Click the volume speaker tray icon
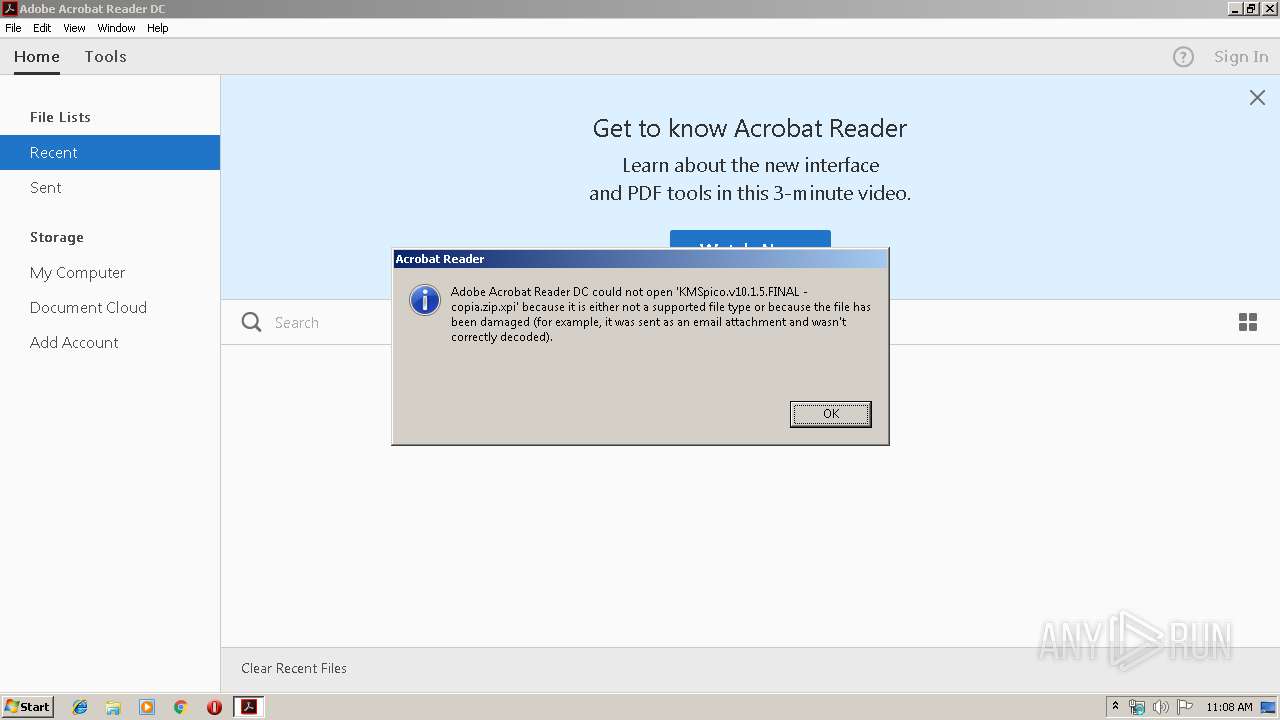 pos(1161,707)
